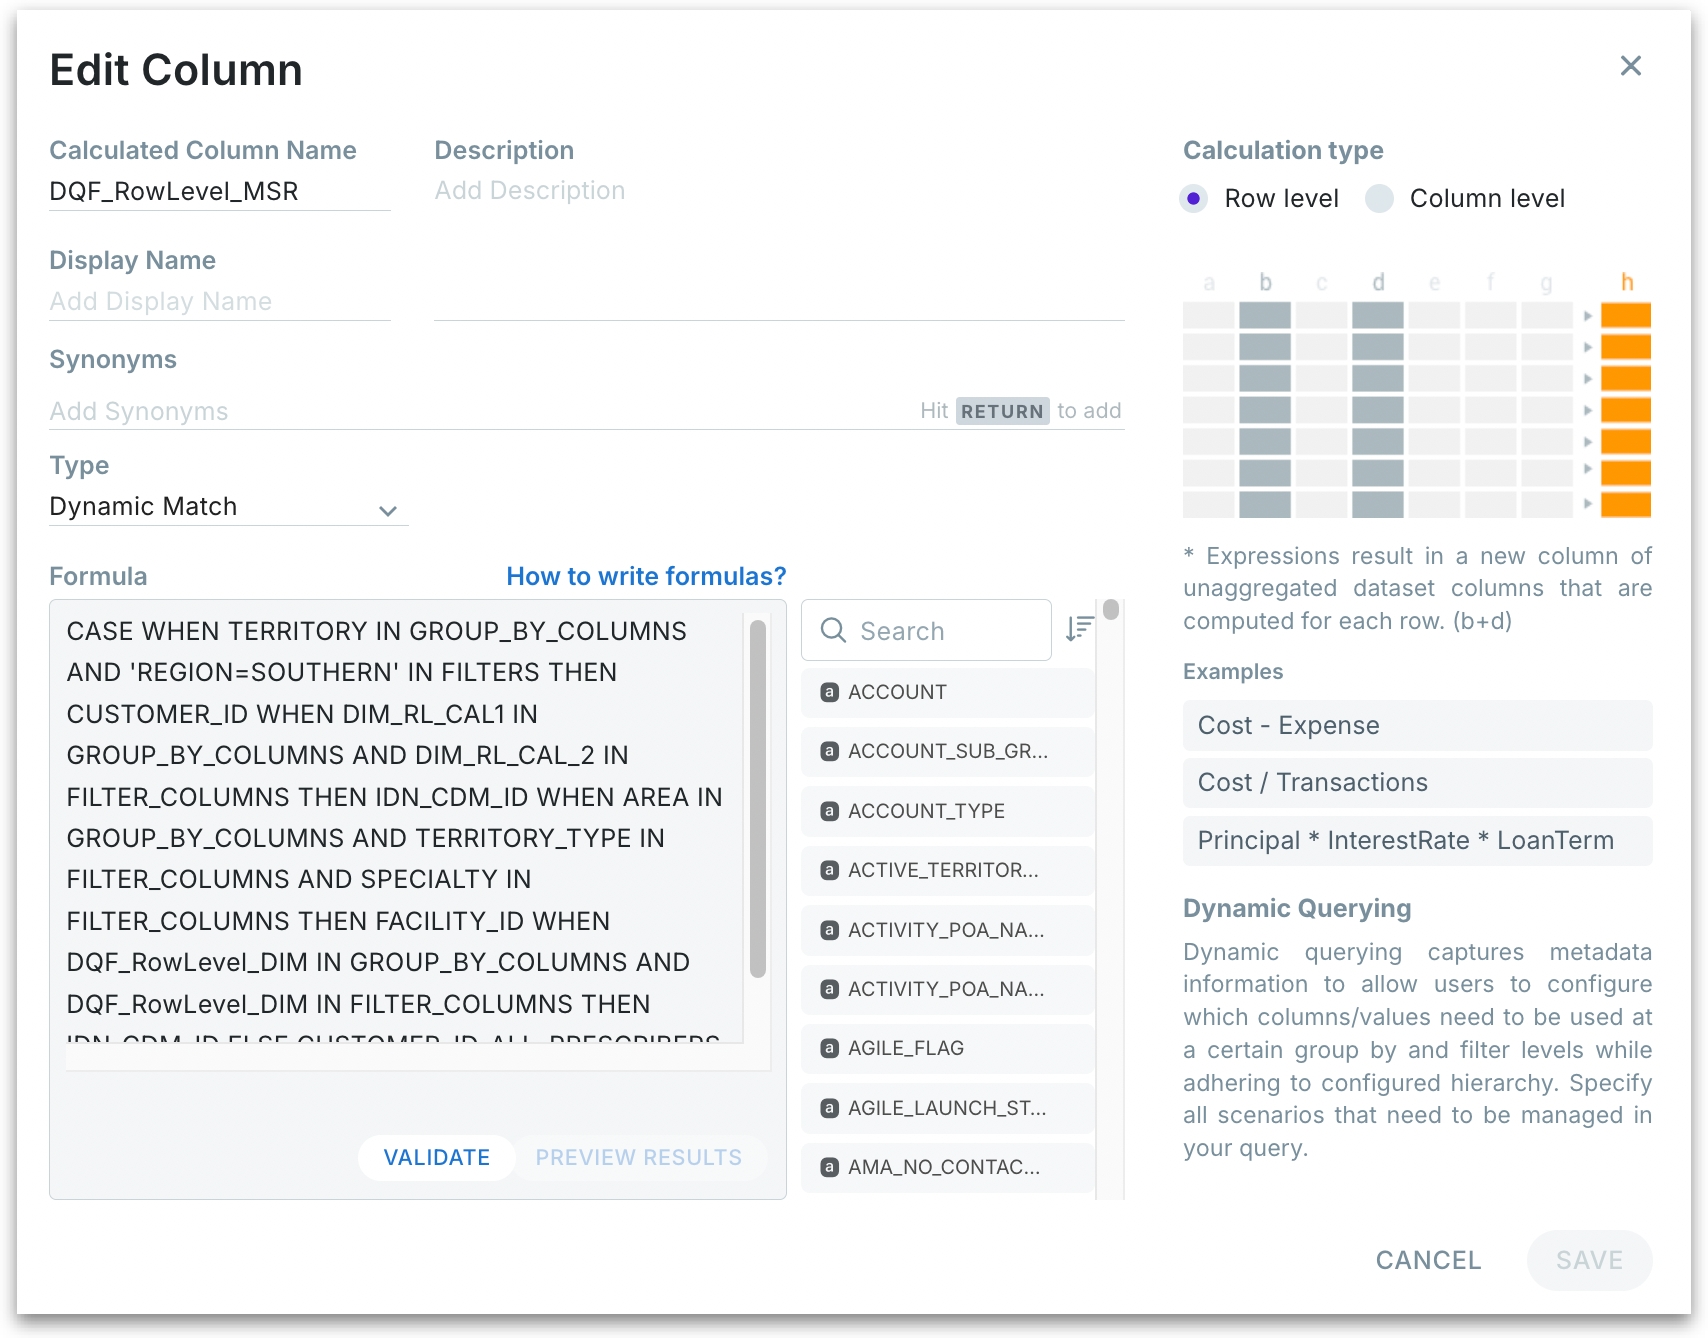1708x1338 pixels.
Task: Click the Type dropdown chevron arrow
Action: (x=388, y=511)
